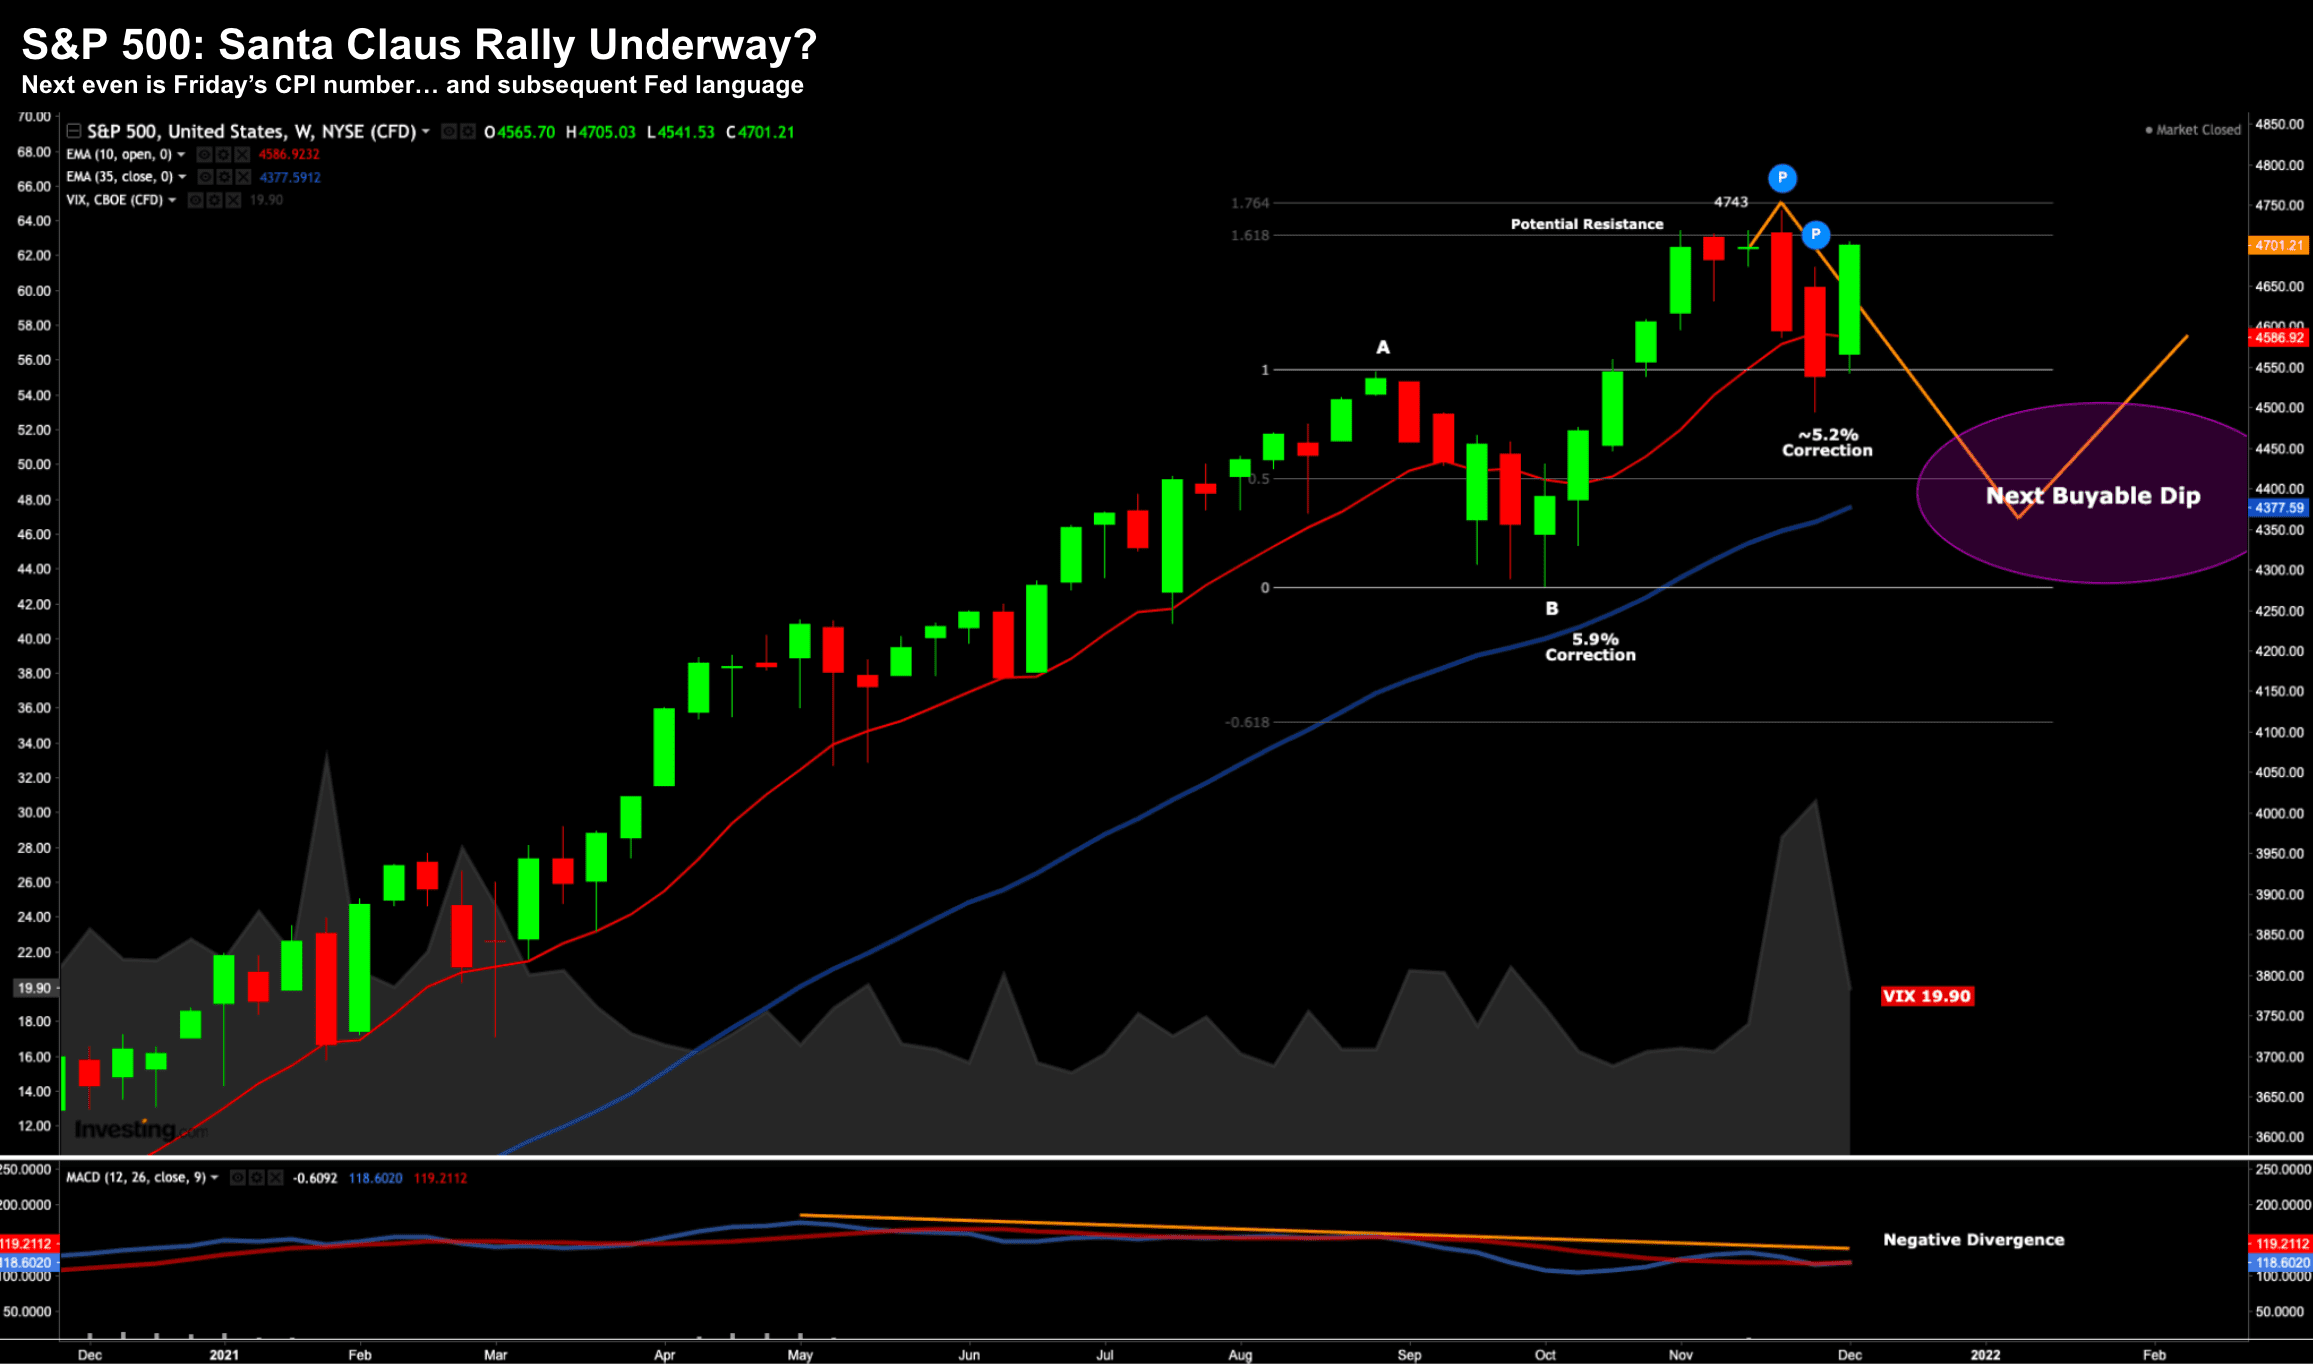The height and width of the screenshot is (1365, 2313).
Task: Remove the EMA (10, open) indicator
Action: 242,154
